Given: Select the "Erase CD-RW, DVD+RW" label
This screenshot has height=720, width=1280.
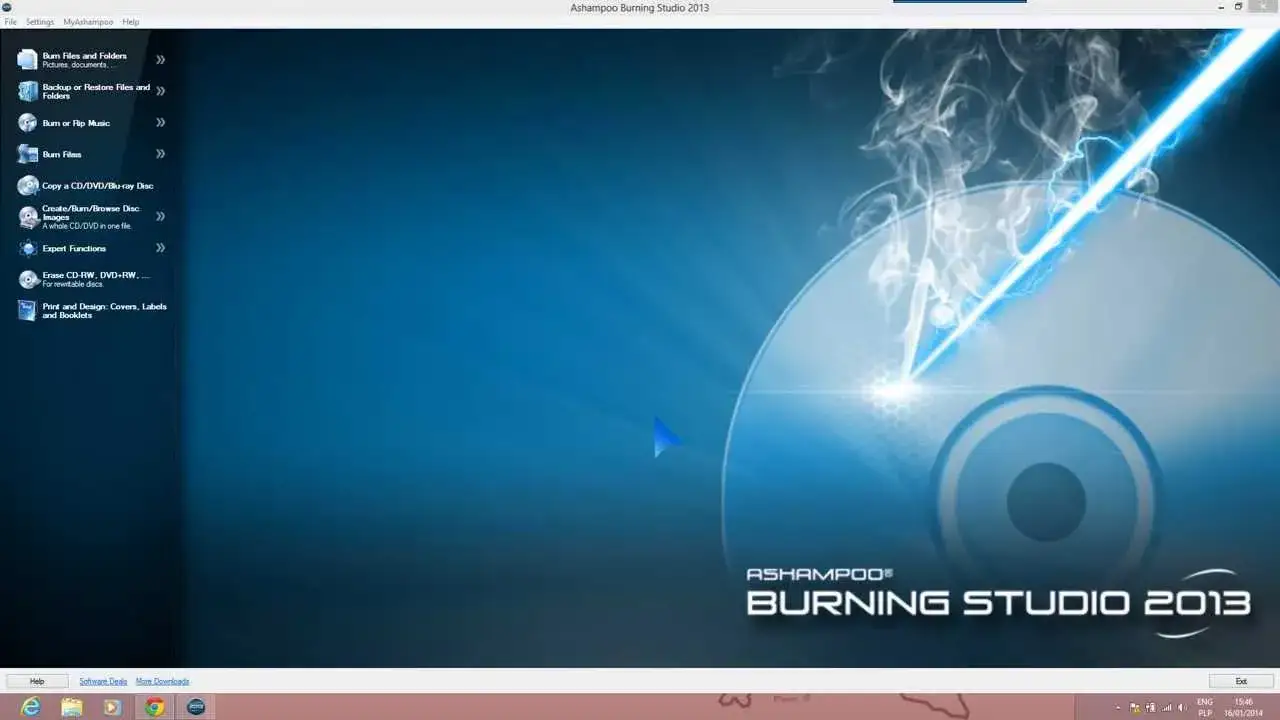Looking at the screenshot, I should point(95,275).
